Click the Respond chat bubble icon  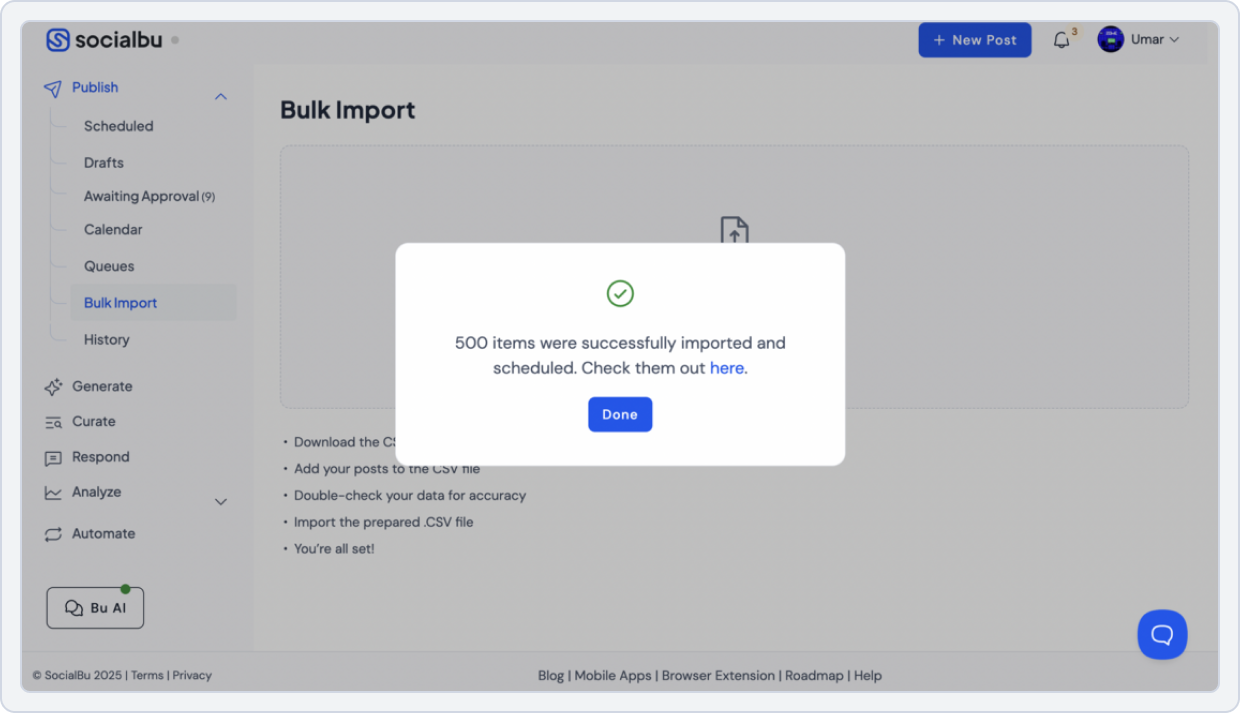52,457
